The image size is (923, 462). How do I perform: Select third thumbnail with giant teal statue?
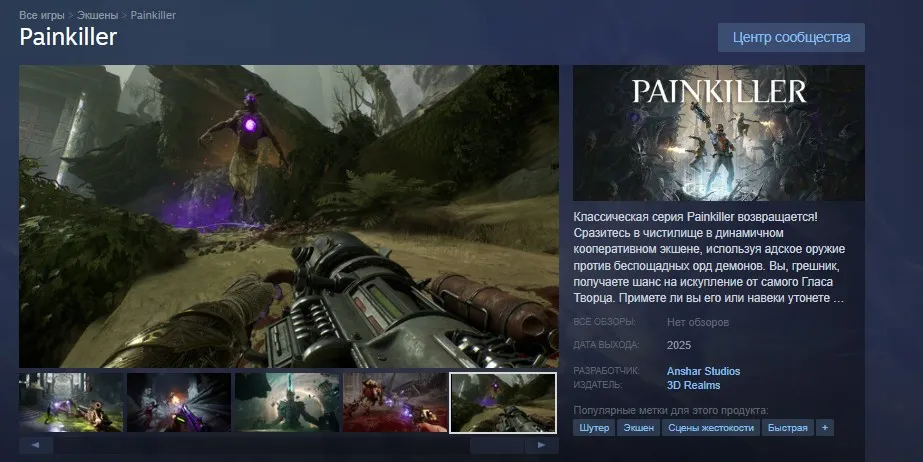click(287, 403)
